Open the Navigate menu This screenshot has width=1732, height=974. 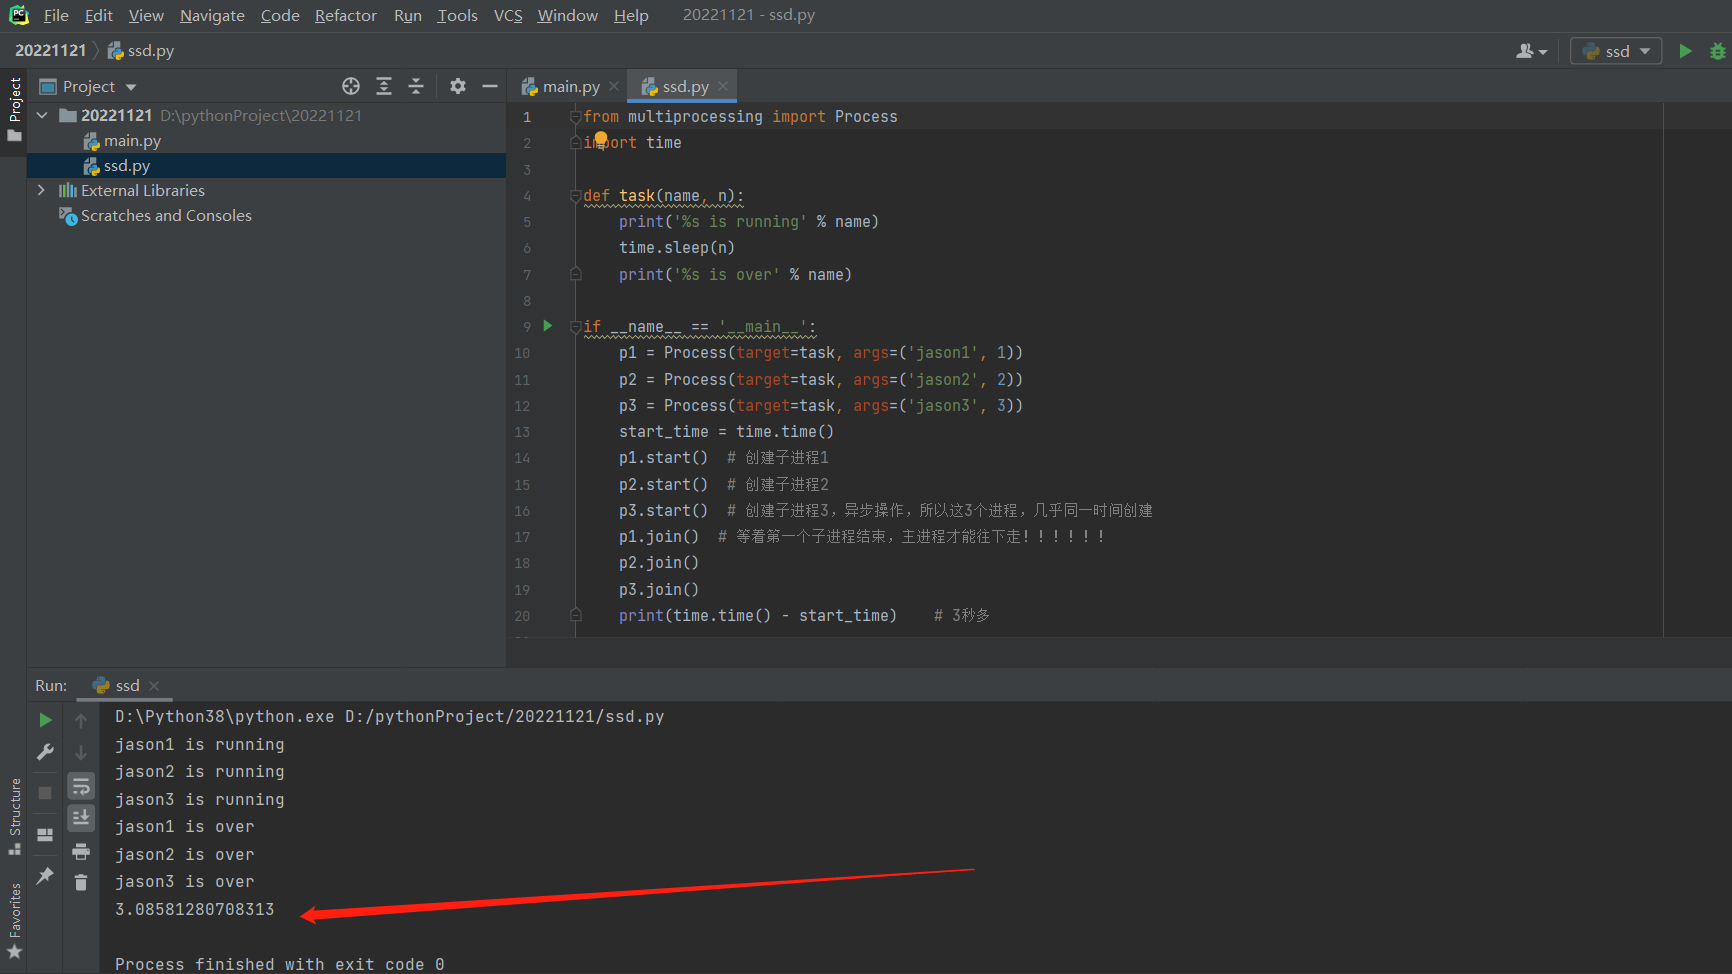point(212,16)
